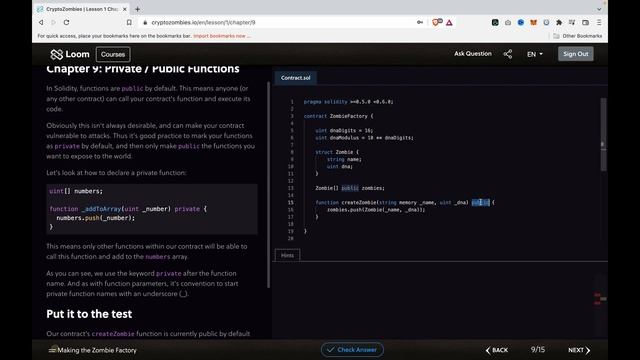This screenshot has height=360, width=640.
Task: Select the Contract.sol tab
Action: [x=296, y=78]
